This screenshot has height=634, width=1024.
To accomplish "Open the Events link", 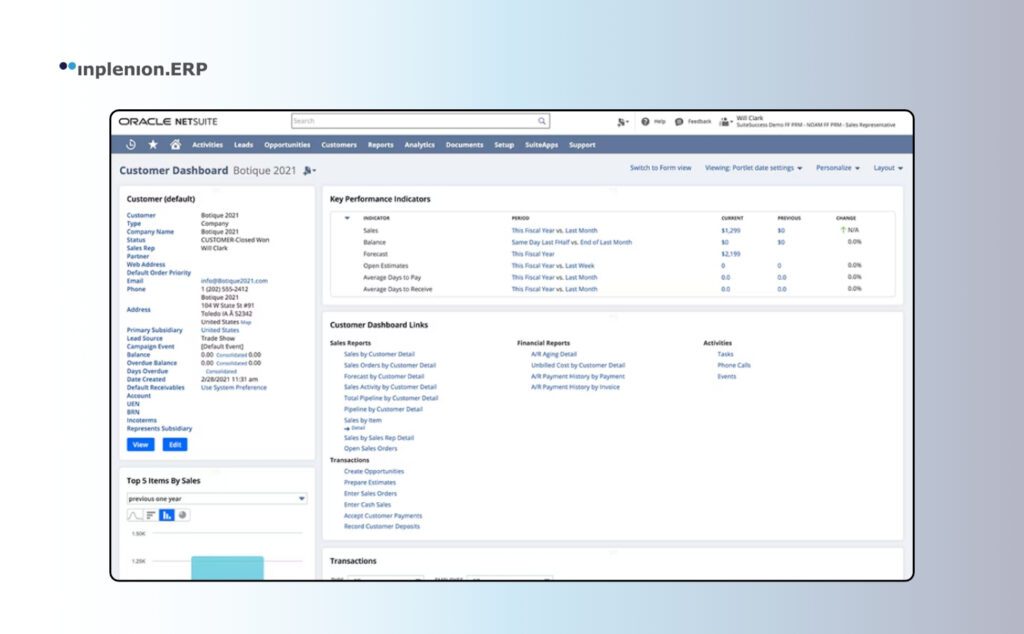I will click(727, 376).
